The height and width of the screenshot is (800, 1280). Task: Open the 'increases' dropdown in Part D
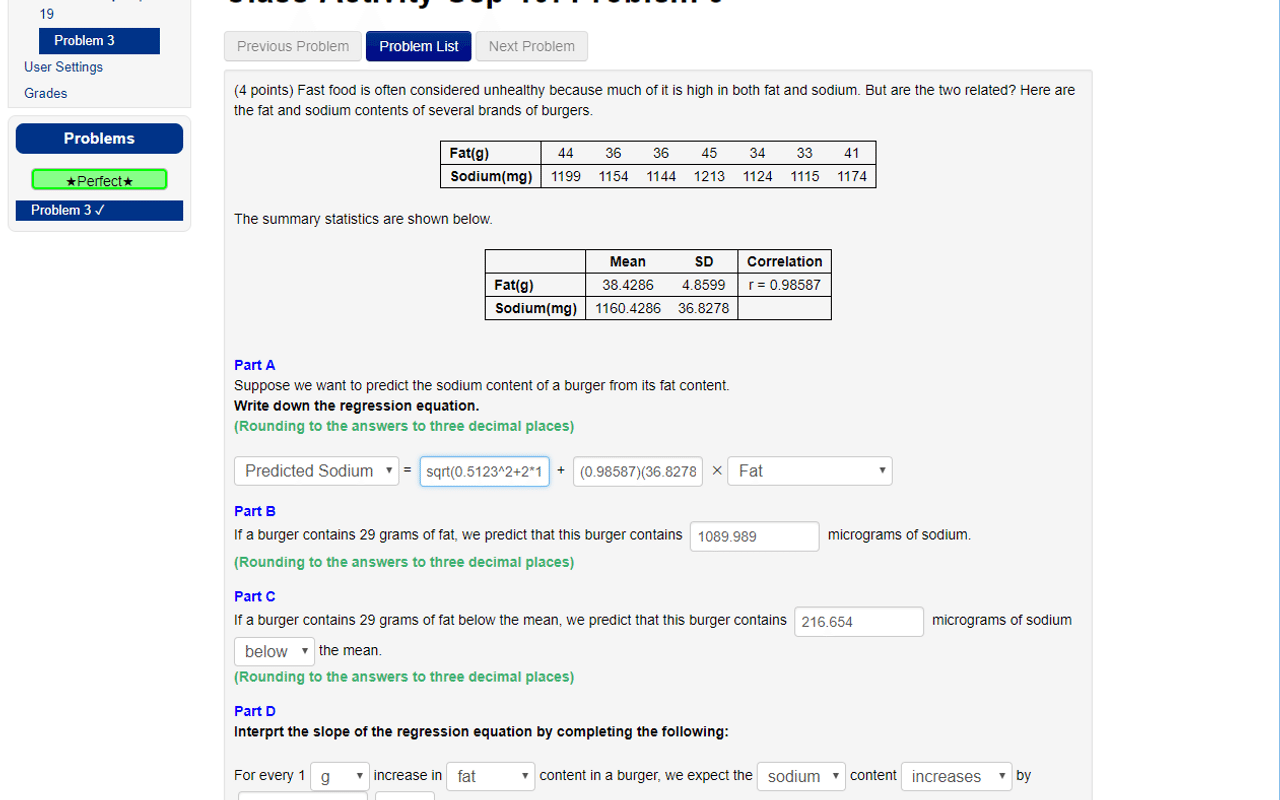958,776
